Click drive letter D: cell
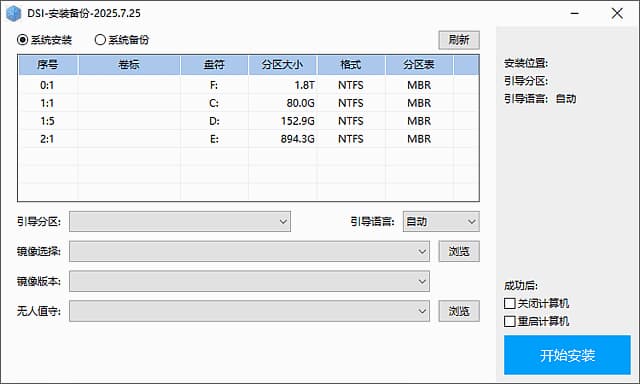 pos(214,121)
